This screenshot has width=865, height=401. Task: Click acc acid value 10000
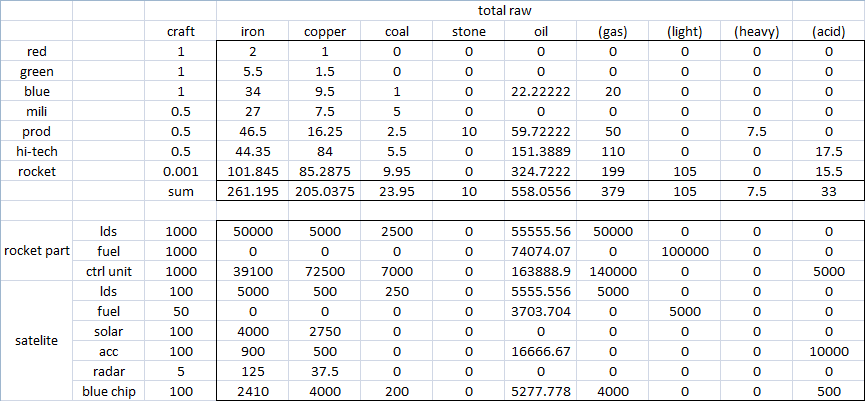829,350
